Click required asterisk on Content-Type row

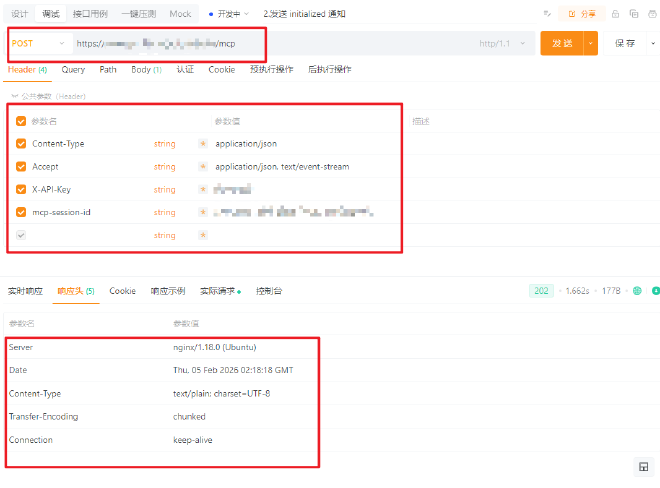203,144
